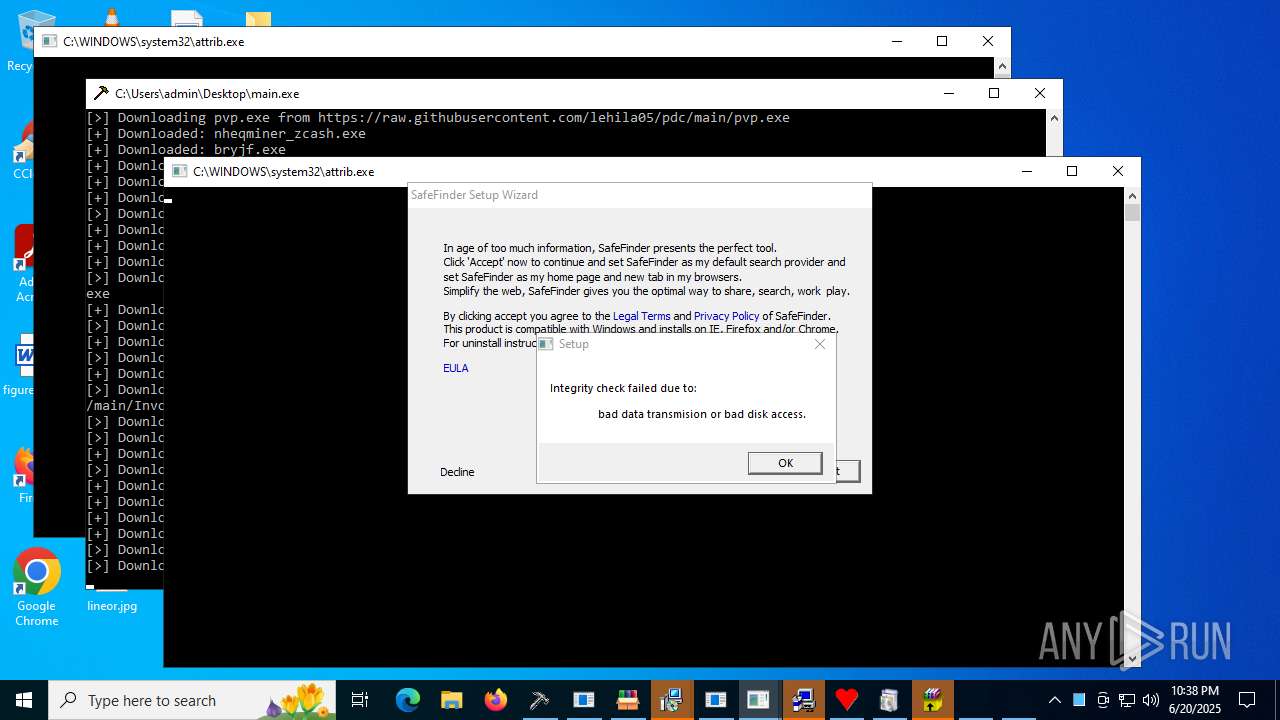Image resolution: width=1280 pixels, height=720 pixels.
Task: Click the 'Downloaded: nheqminer_zcash.exe' console line
Action: [226, 133]
